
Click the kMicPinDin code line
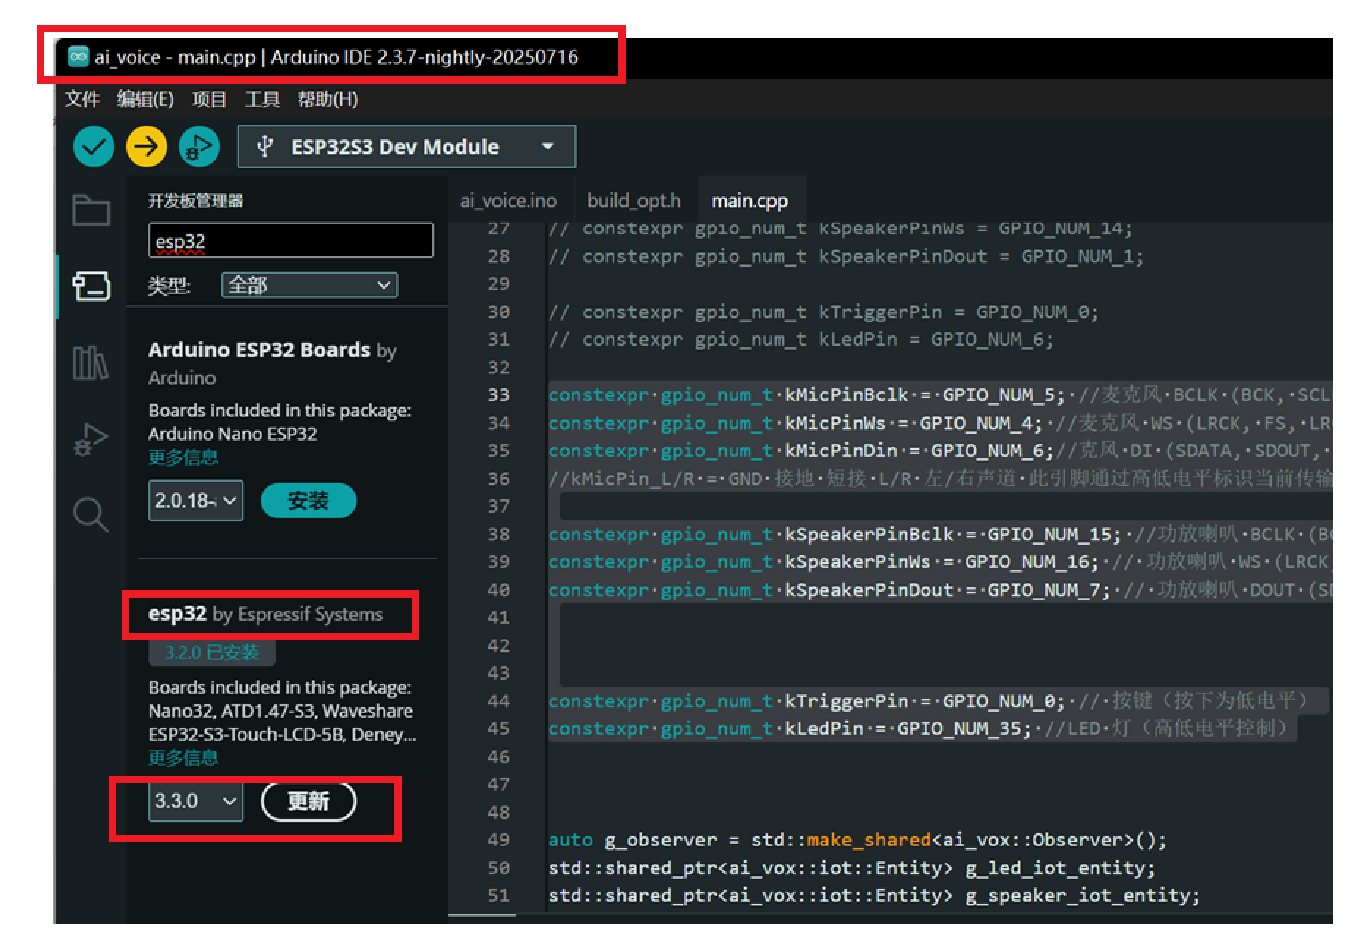[939, 451]
